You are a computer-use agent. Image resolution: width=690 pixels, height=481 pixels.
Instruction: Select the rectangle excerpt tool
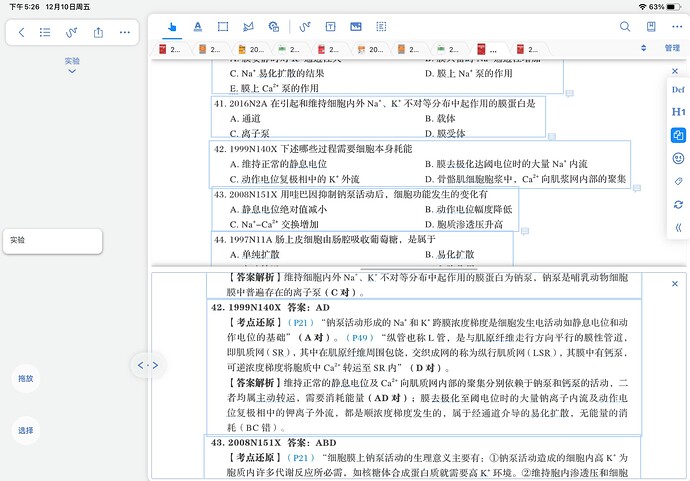point(223,27)
